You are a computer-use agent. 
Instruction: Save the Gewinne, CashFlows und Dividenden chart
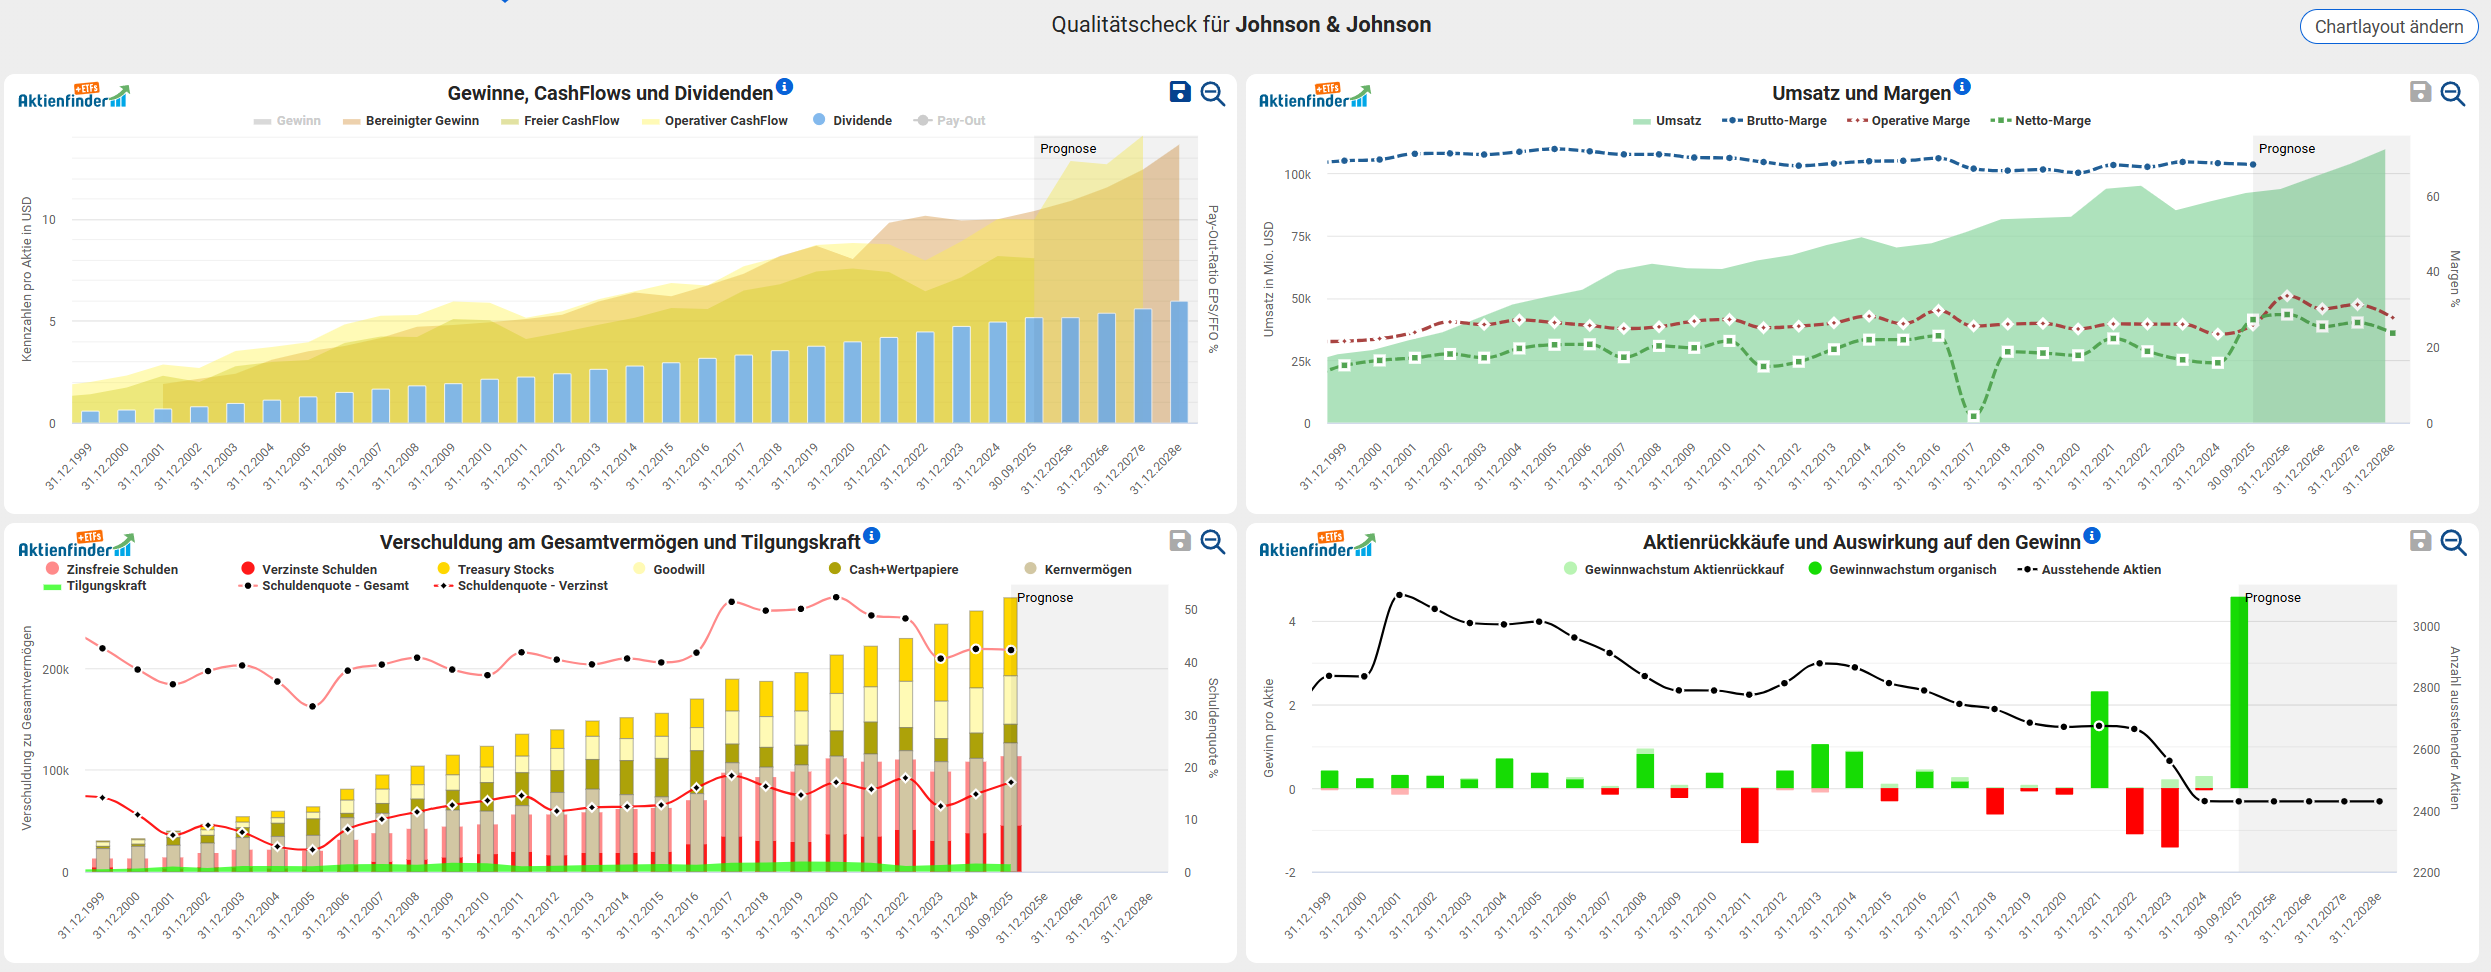(1180, 93)
